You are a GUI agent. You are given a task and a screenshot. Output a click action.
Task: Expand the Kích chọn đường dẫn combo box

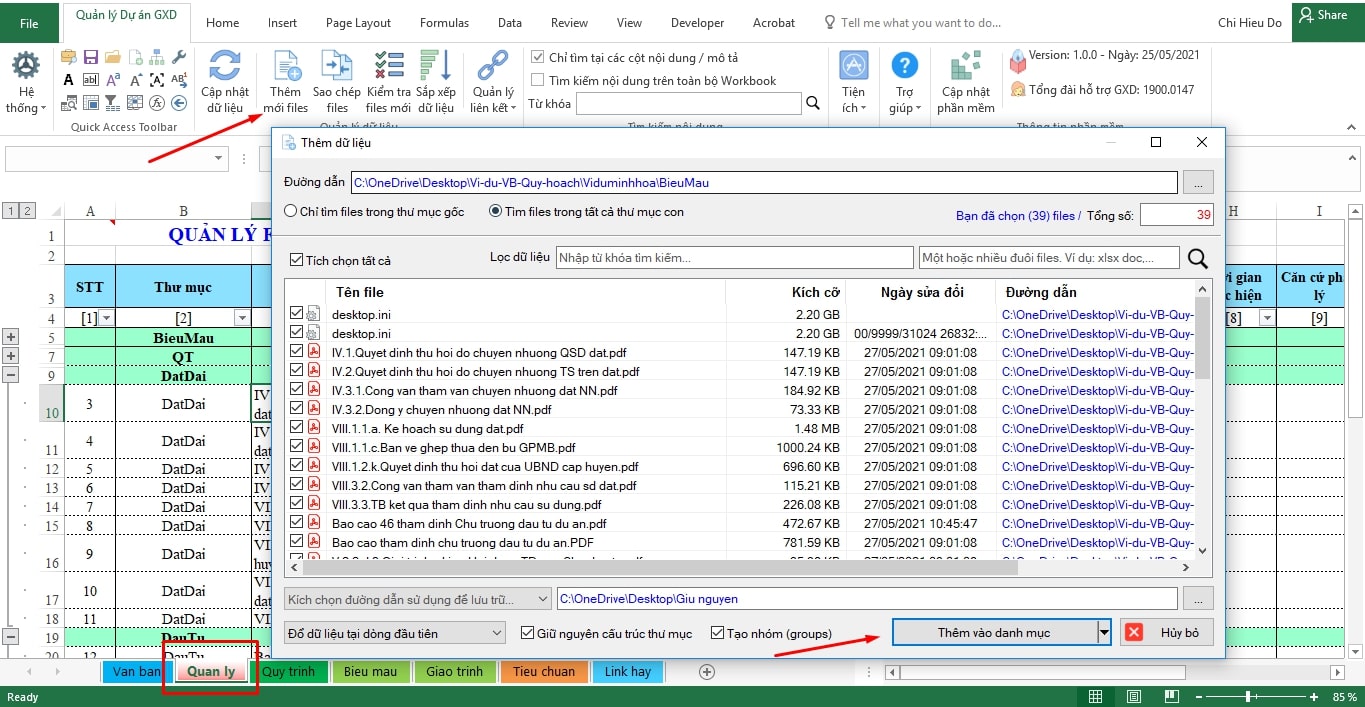[417, 599]
